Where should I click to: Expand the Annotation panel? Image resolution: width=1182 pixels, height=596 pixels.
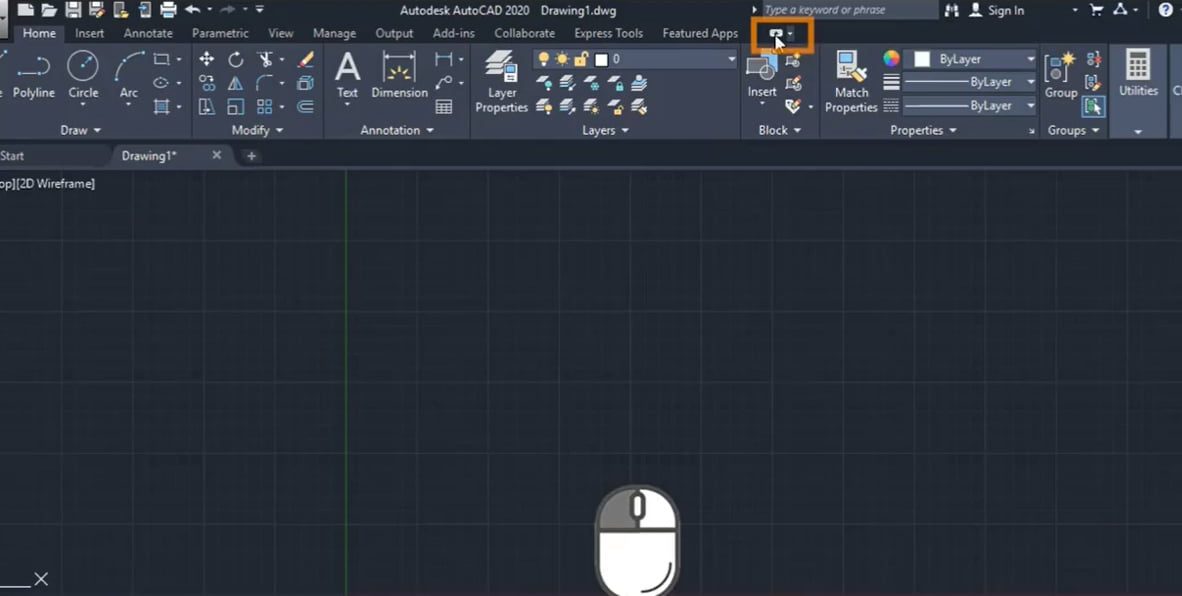point(397,130)
